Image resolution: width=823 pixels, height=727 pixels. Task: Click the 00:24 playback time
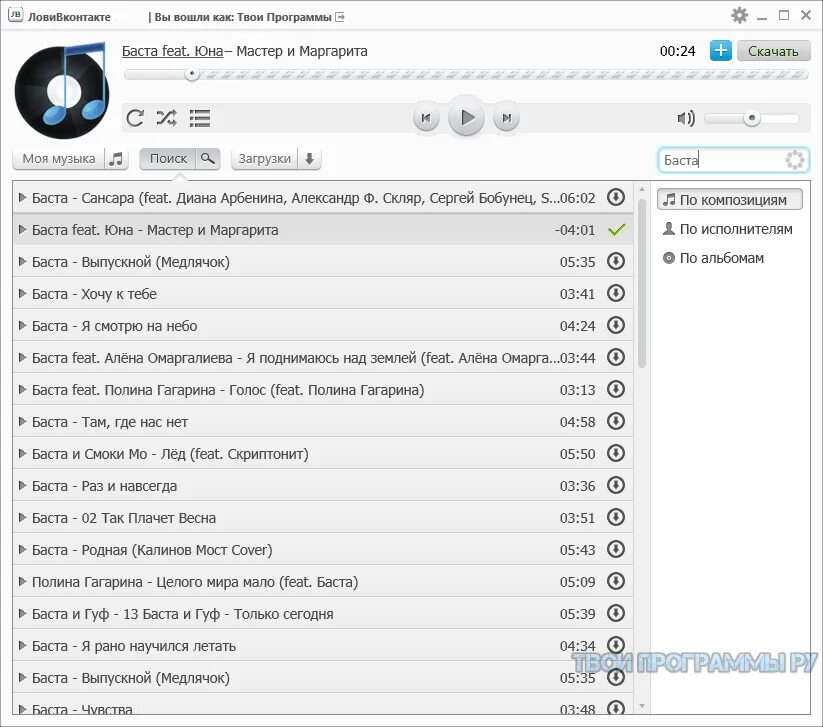point(677,51)
